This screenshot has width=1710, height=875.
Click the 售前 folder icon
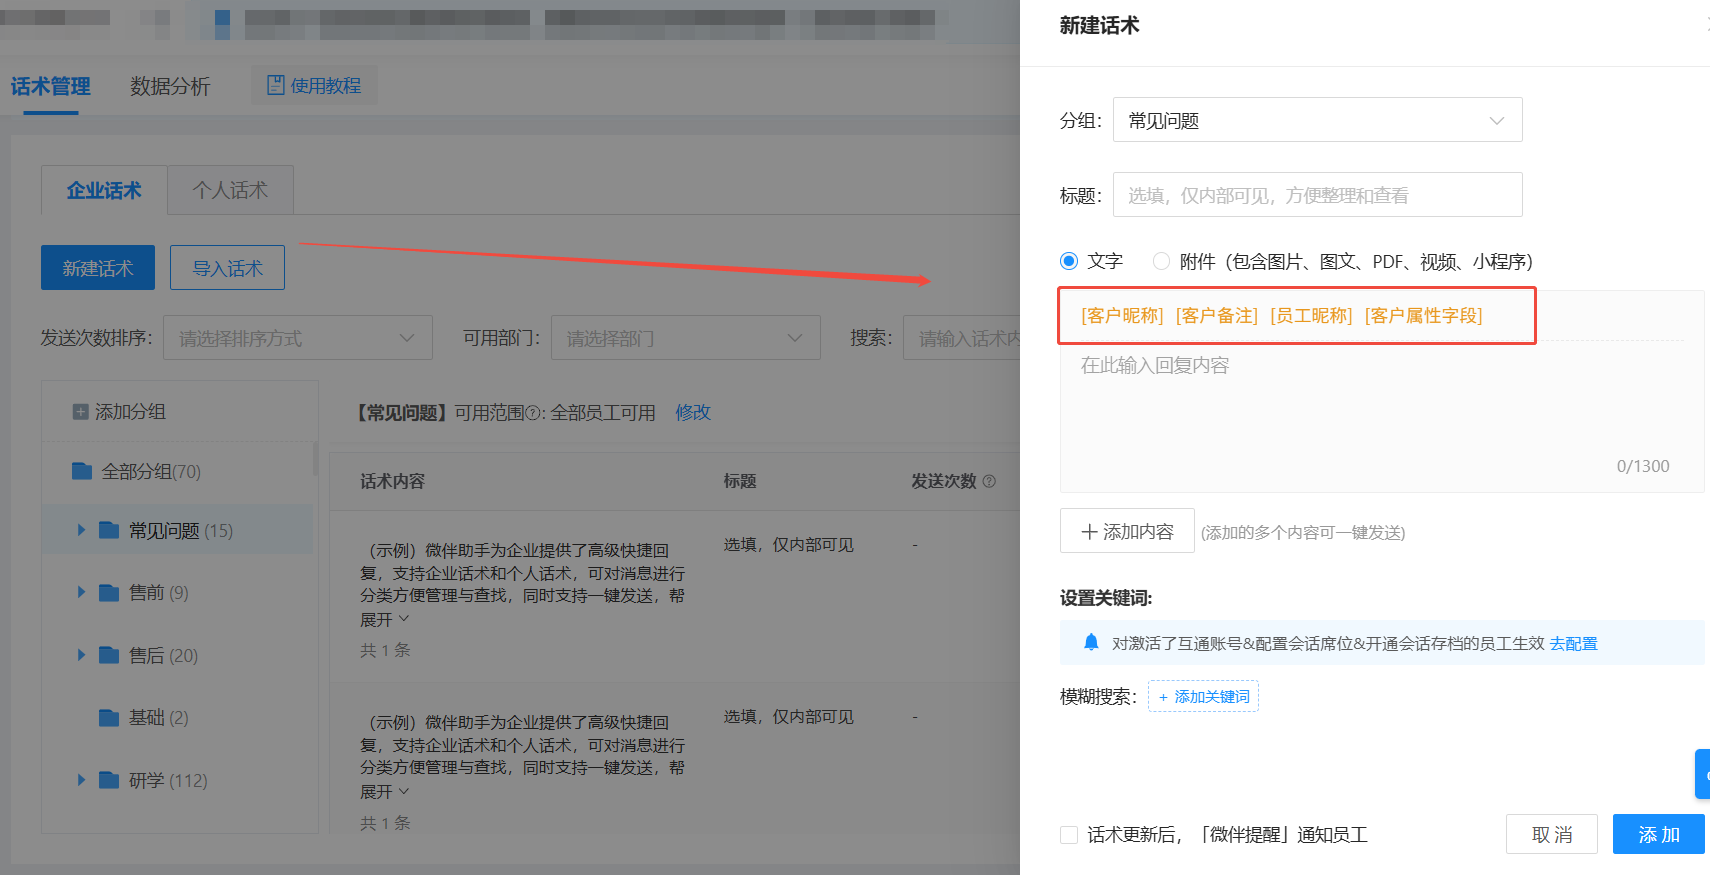click(109, 593)
